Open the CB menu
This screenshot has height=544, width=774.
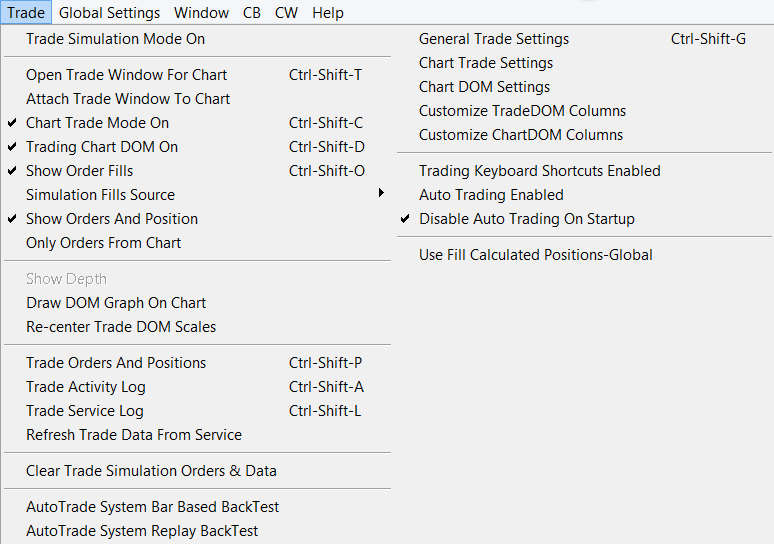click(252, 13)
